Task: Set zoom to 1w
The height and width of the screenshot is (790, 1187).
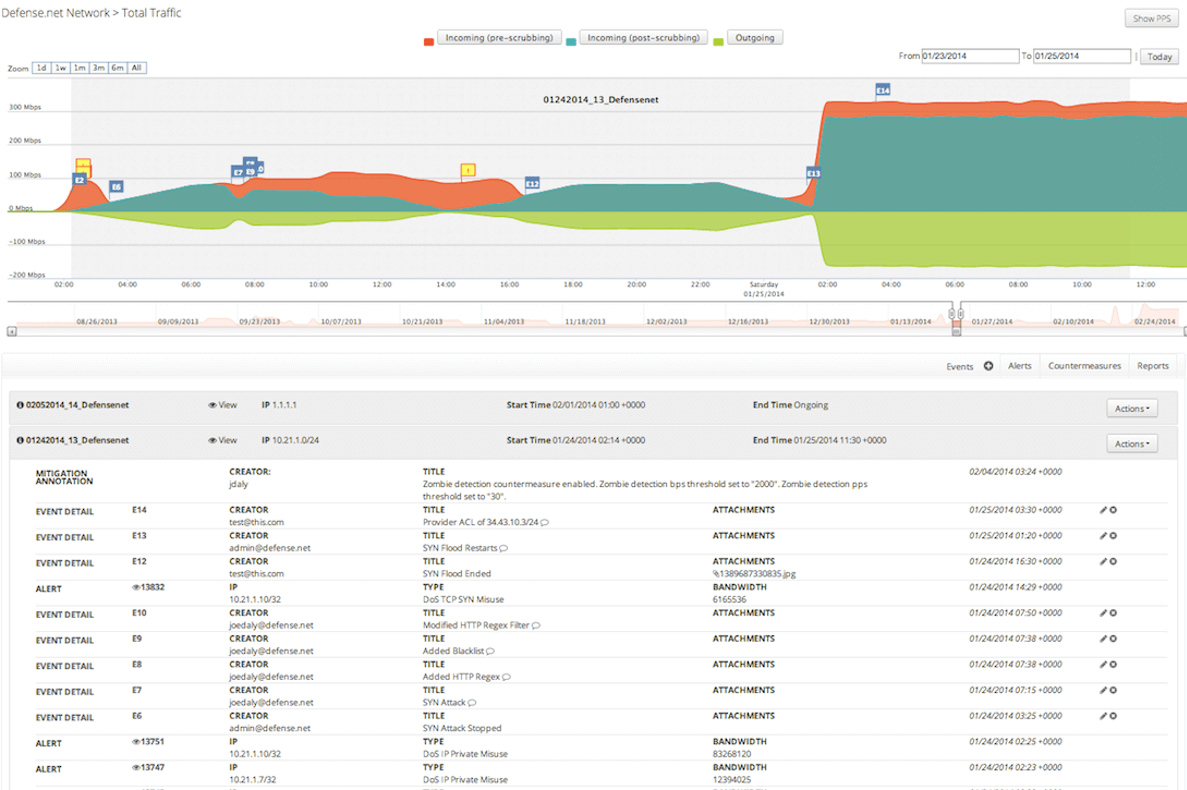Action: 61,68
